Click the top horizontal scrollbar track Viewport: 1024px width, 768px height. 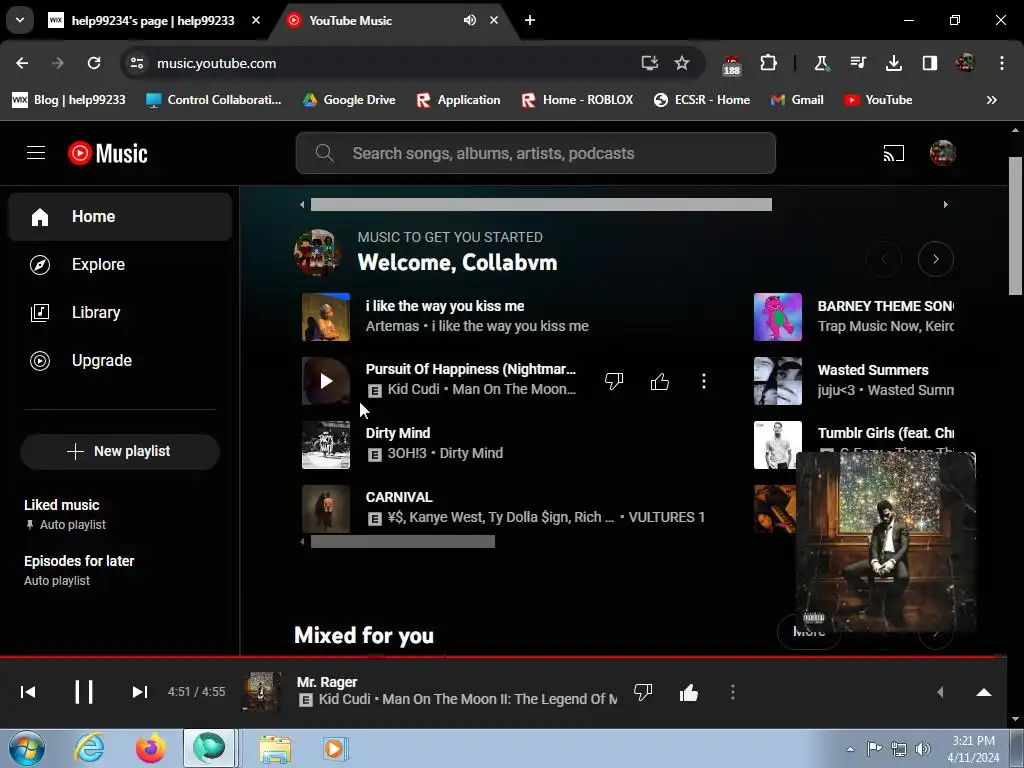[623, 204]
